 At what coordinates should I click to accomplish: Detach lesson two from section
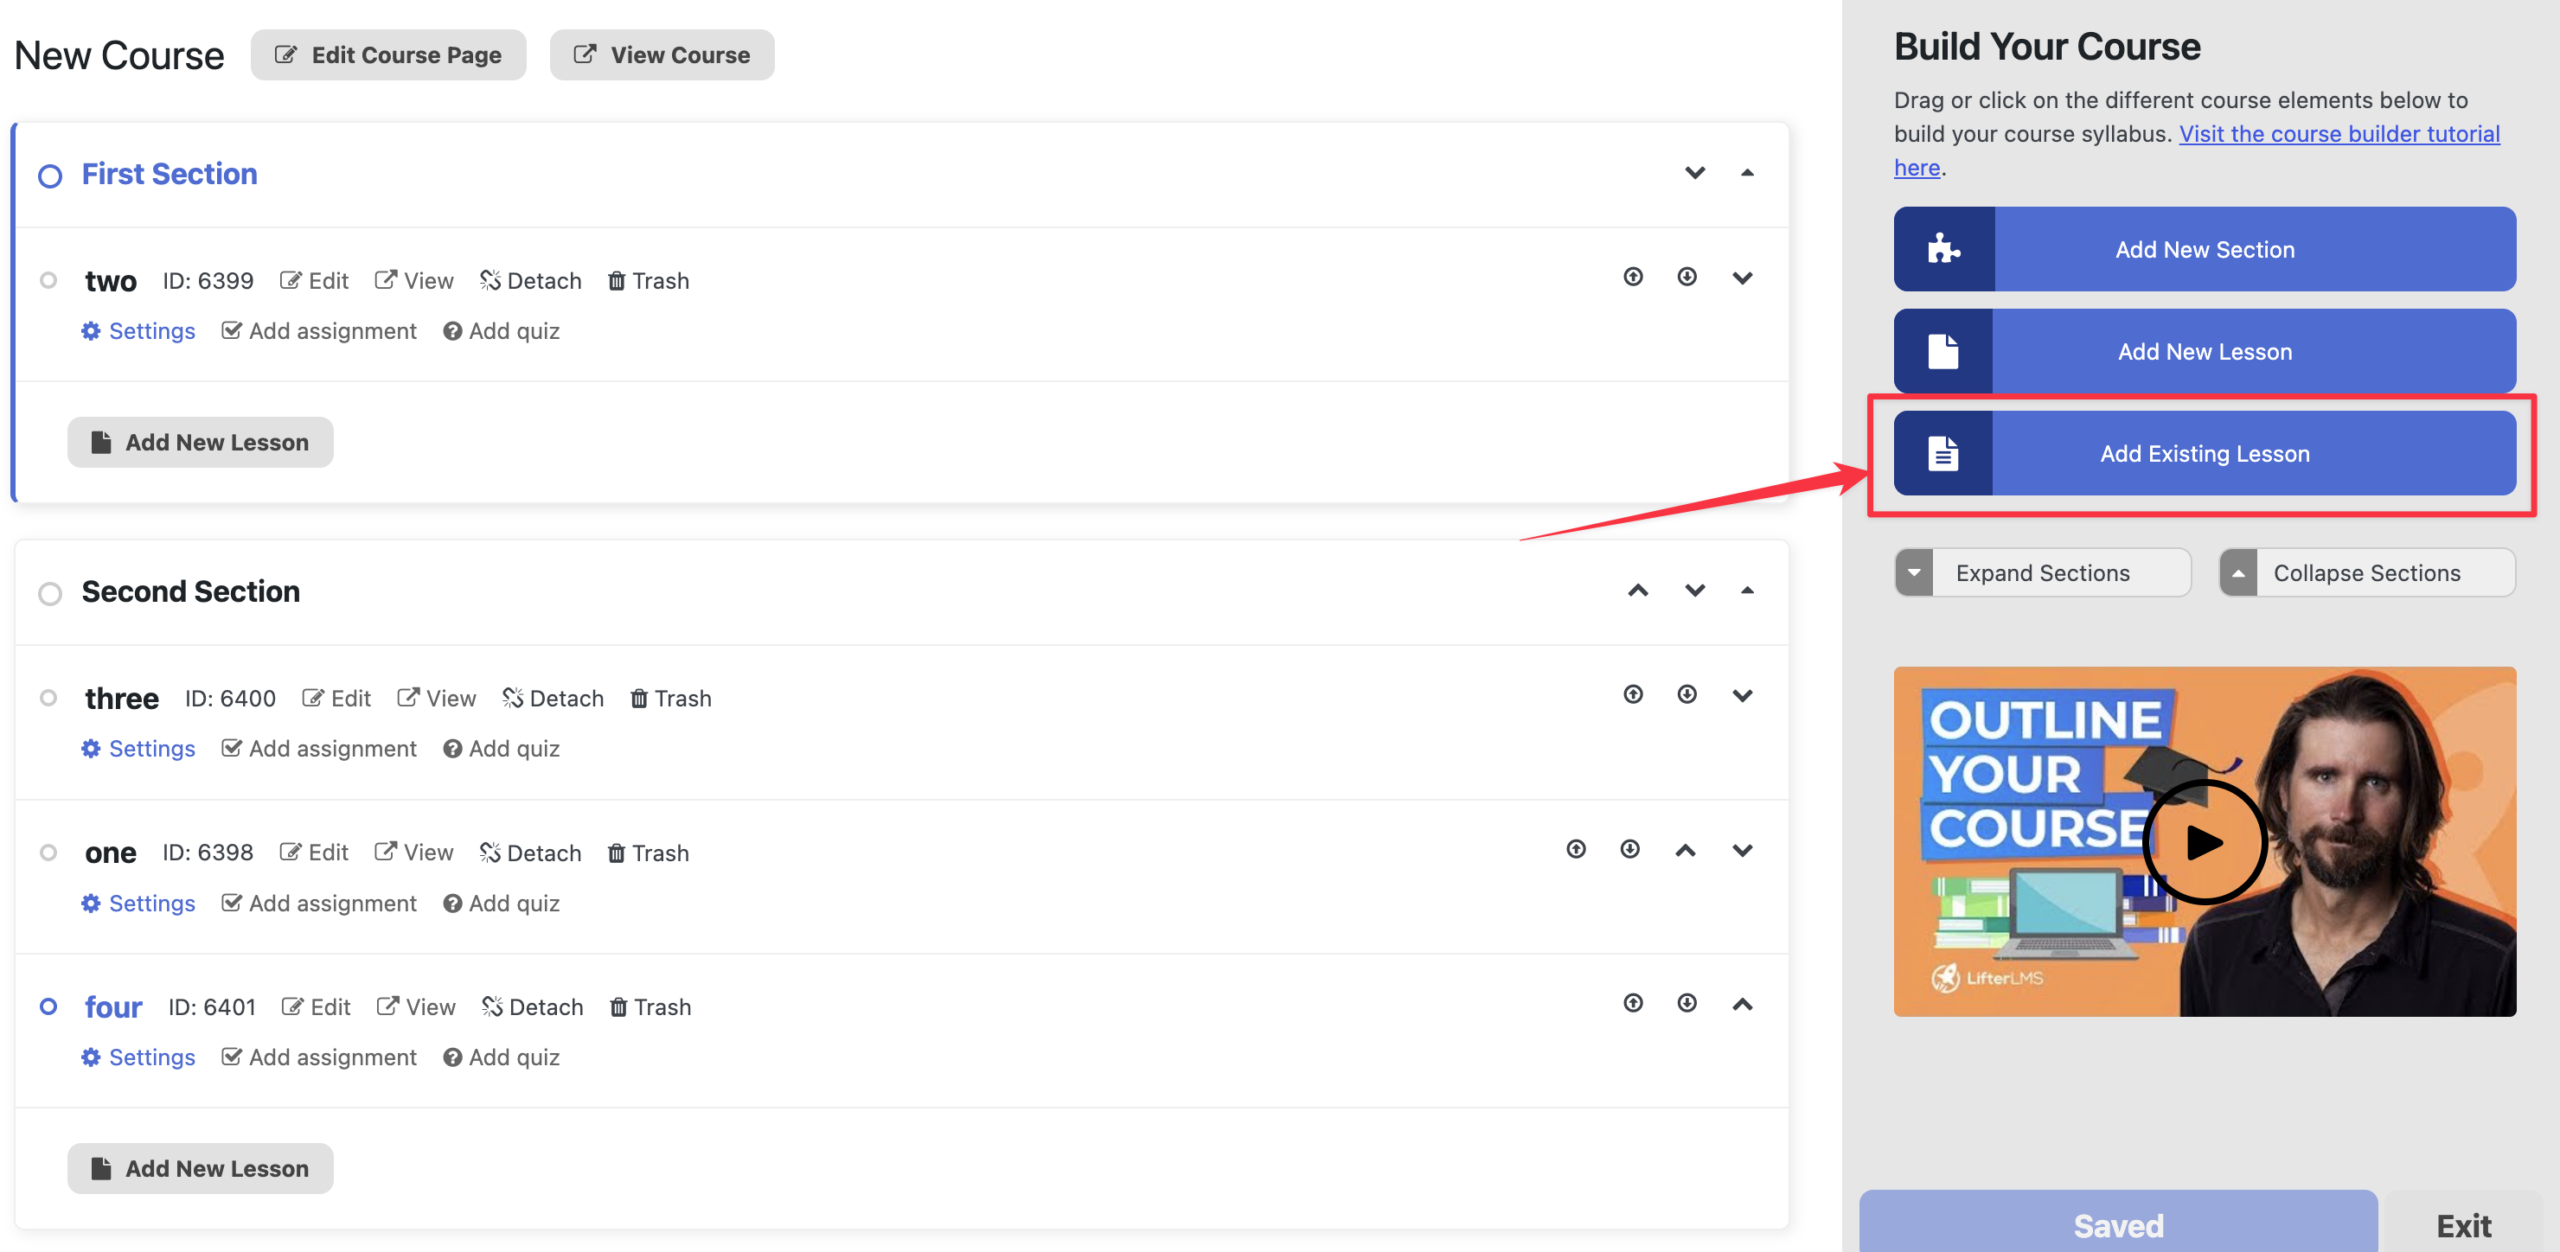tap(530, 281)
